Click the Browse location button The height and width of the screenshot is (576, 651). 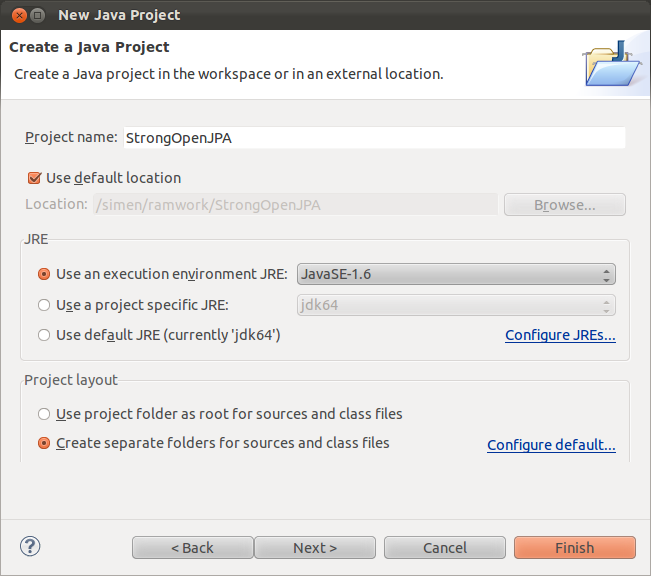point(564,205)
